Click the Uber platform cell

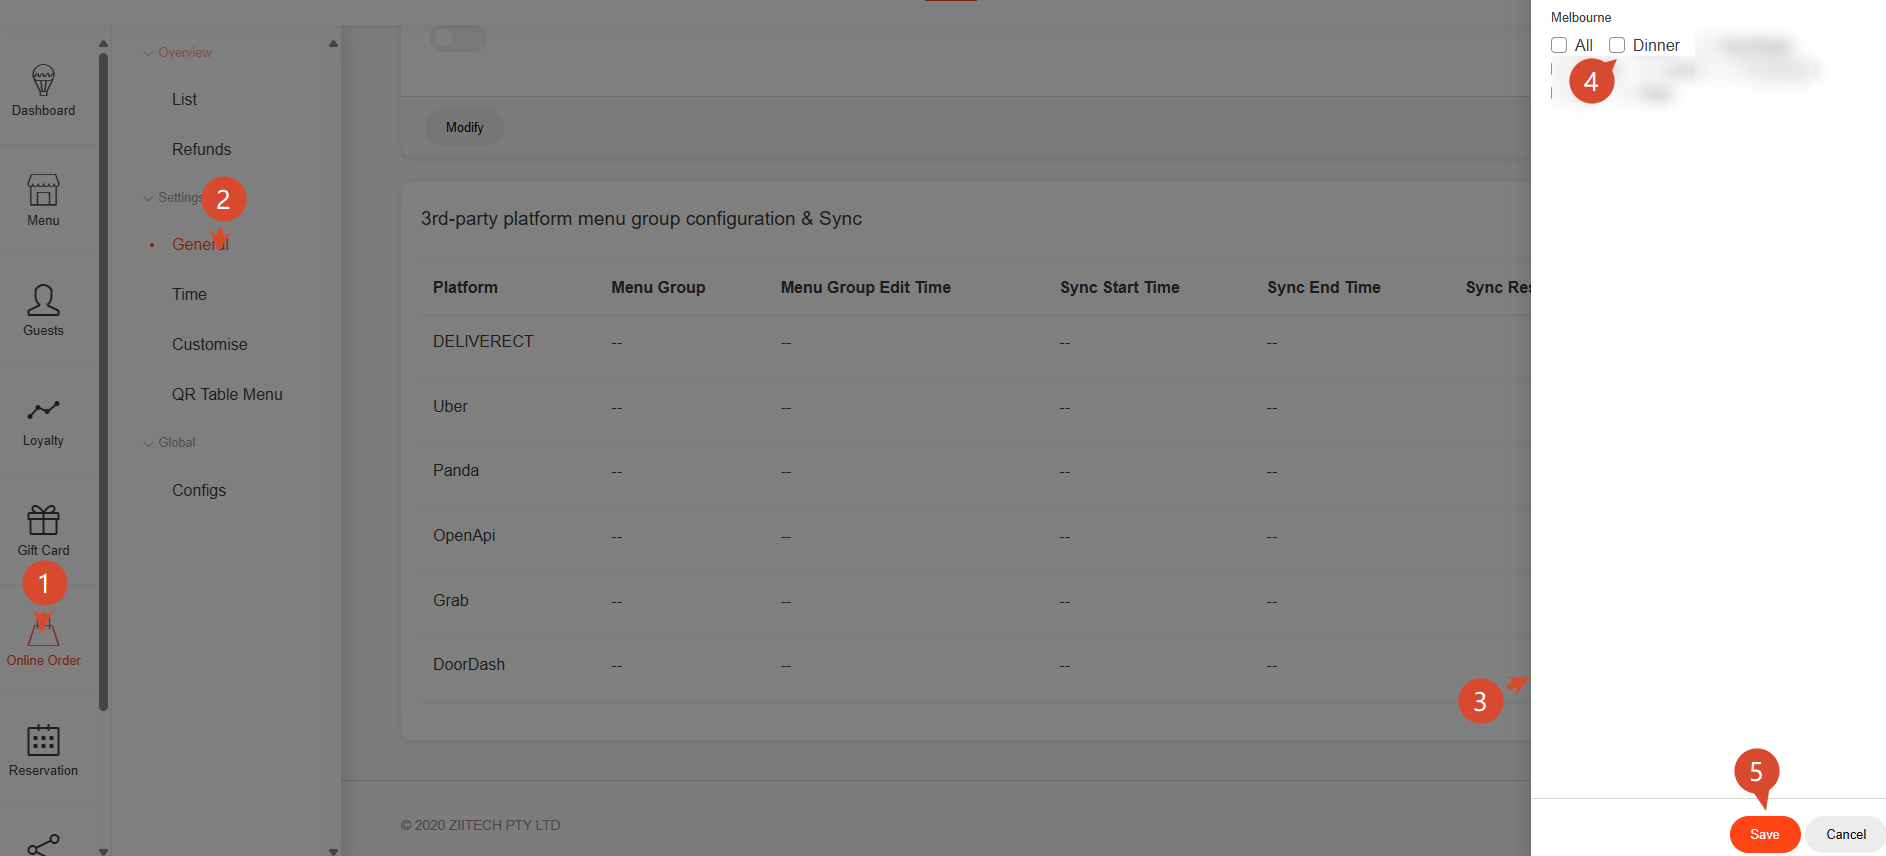450,406
